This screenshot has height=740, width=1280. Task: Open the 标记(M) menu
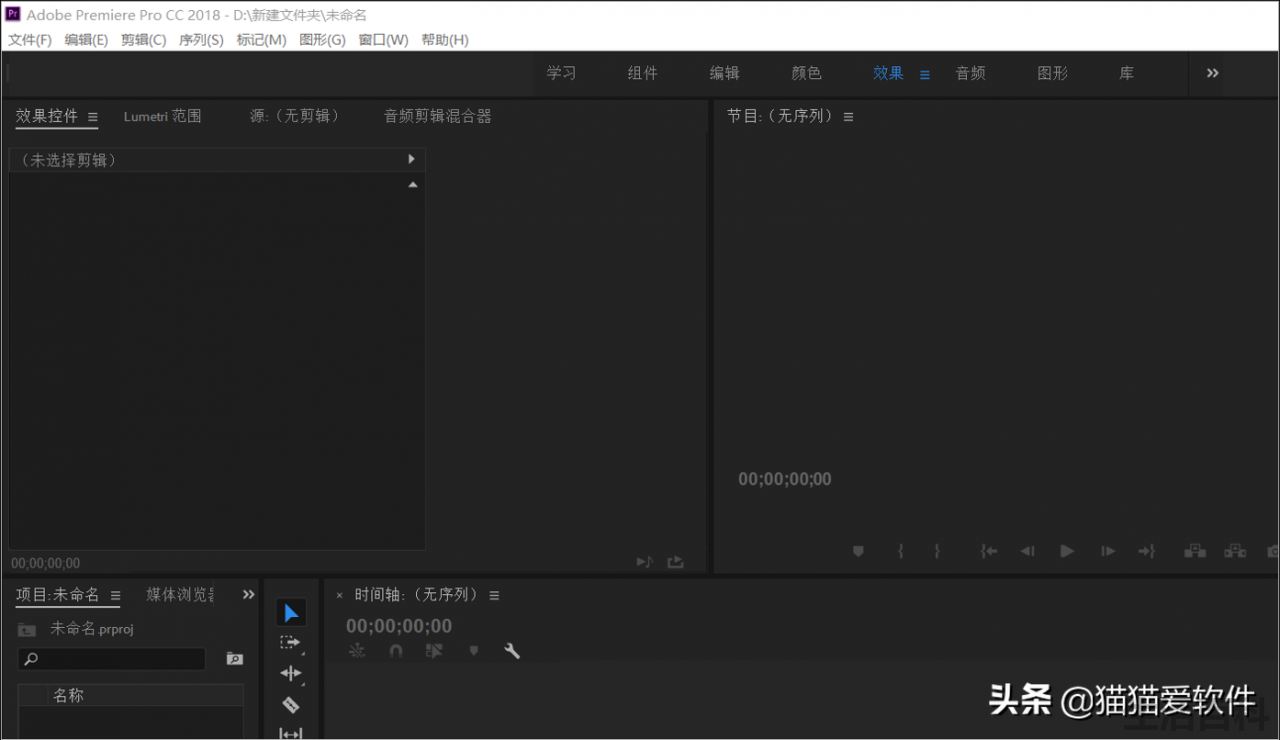click(261, 40)
